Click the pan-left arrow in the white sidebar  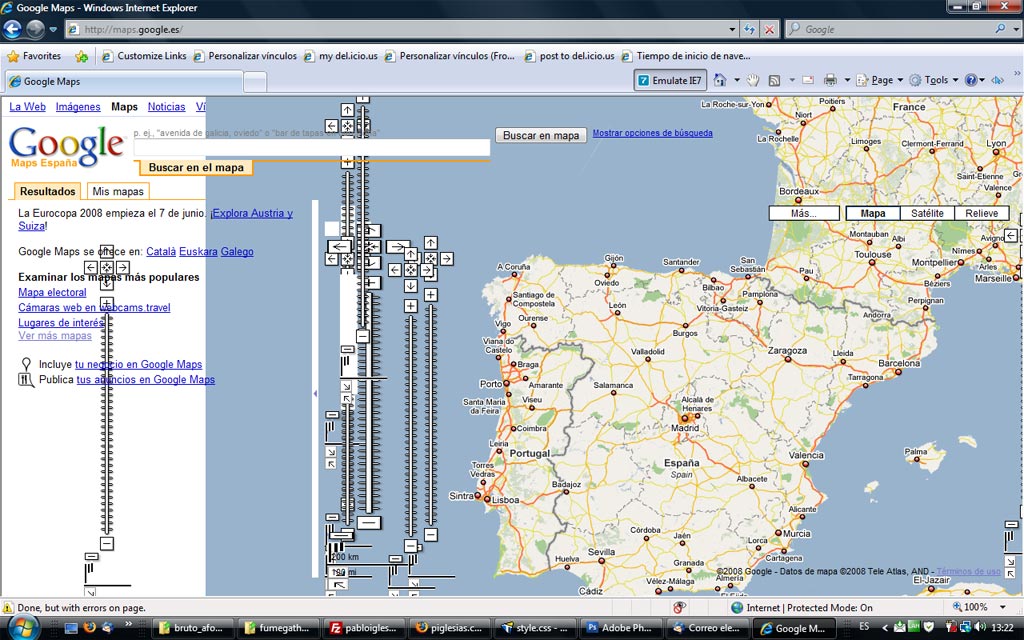point(91,268)
